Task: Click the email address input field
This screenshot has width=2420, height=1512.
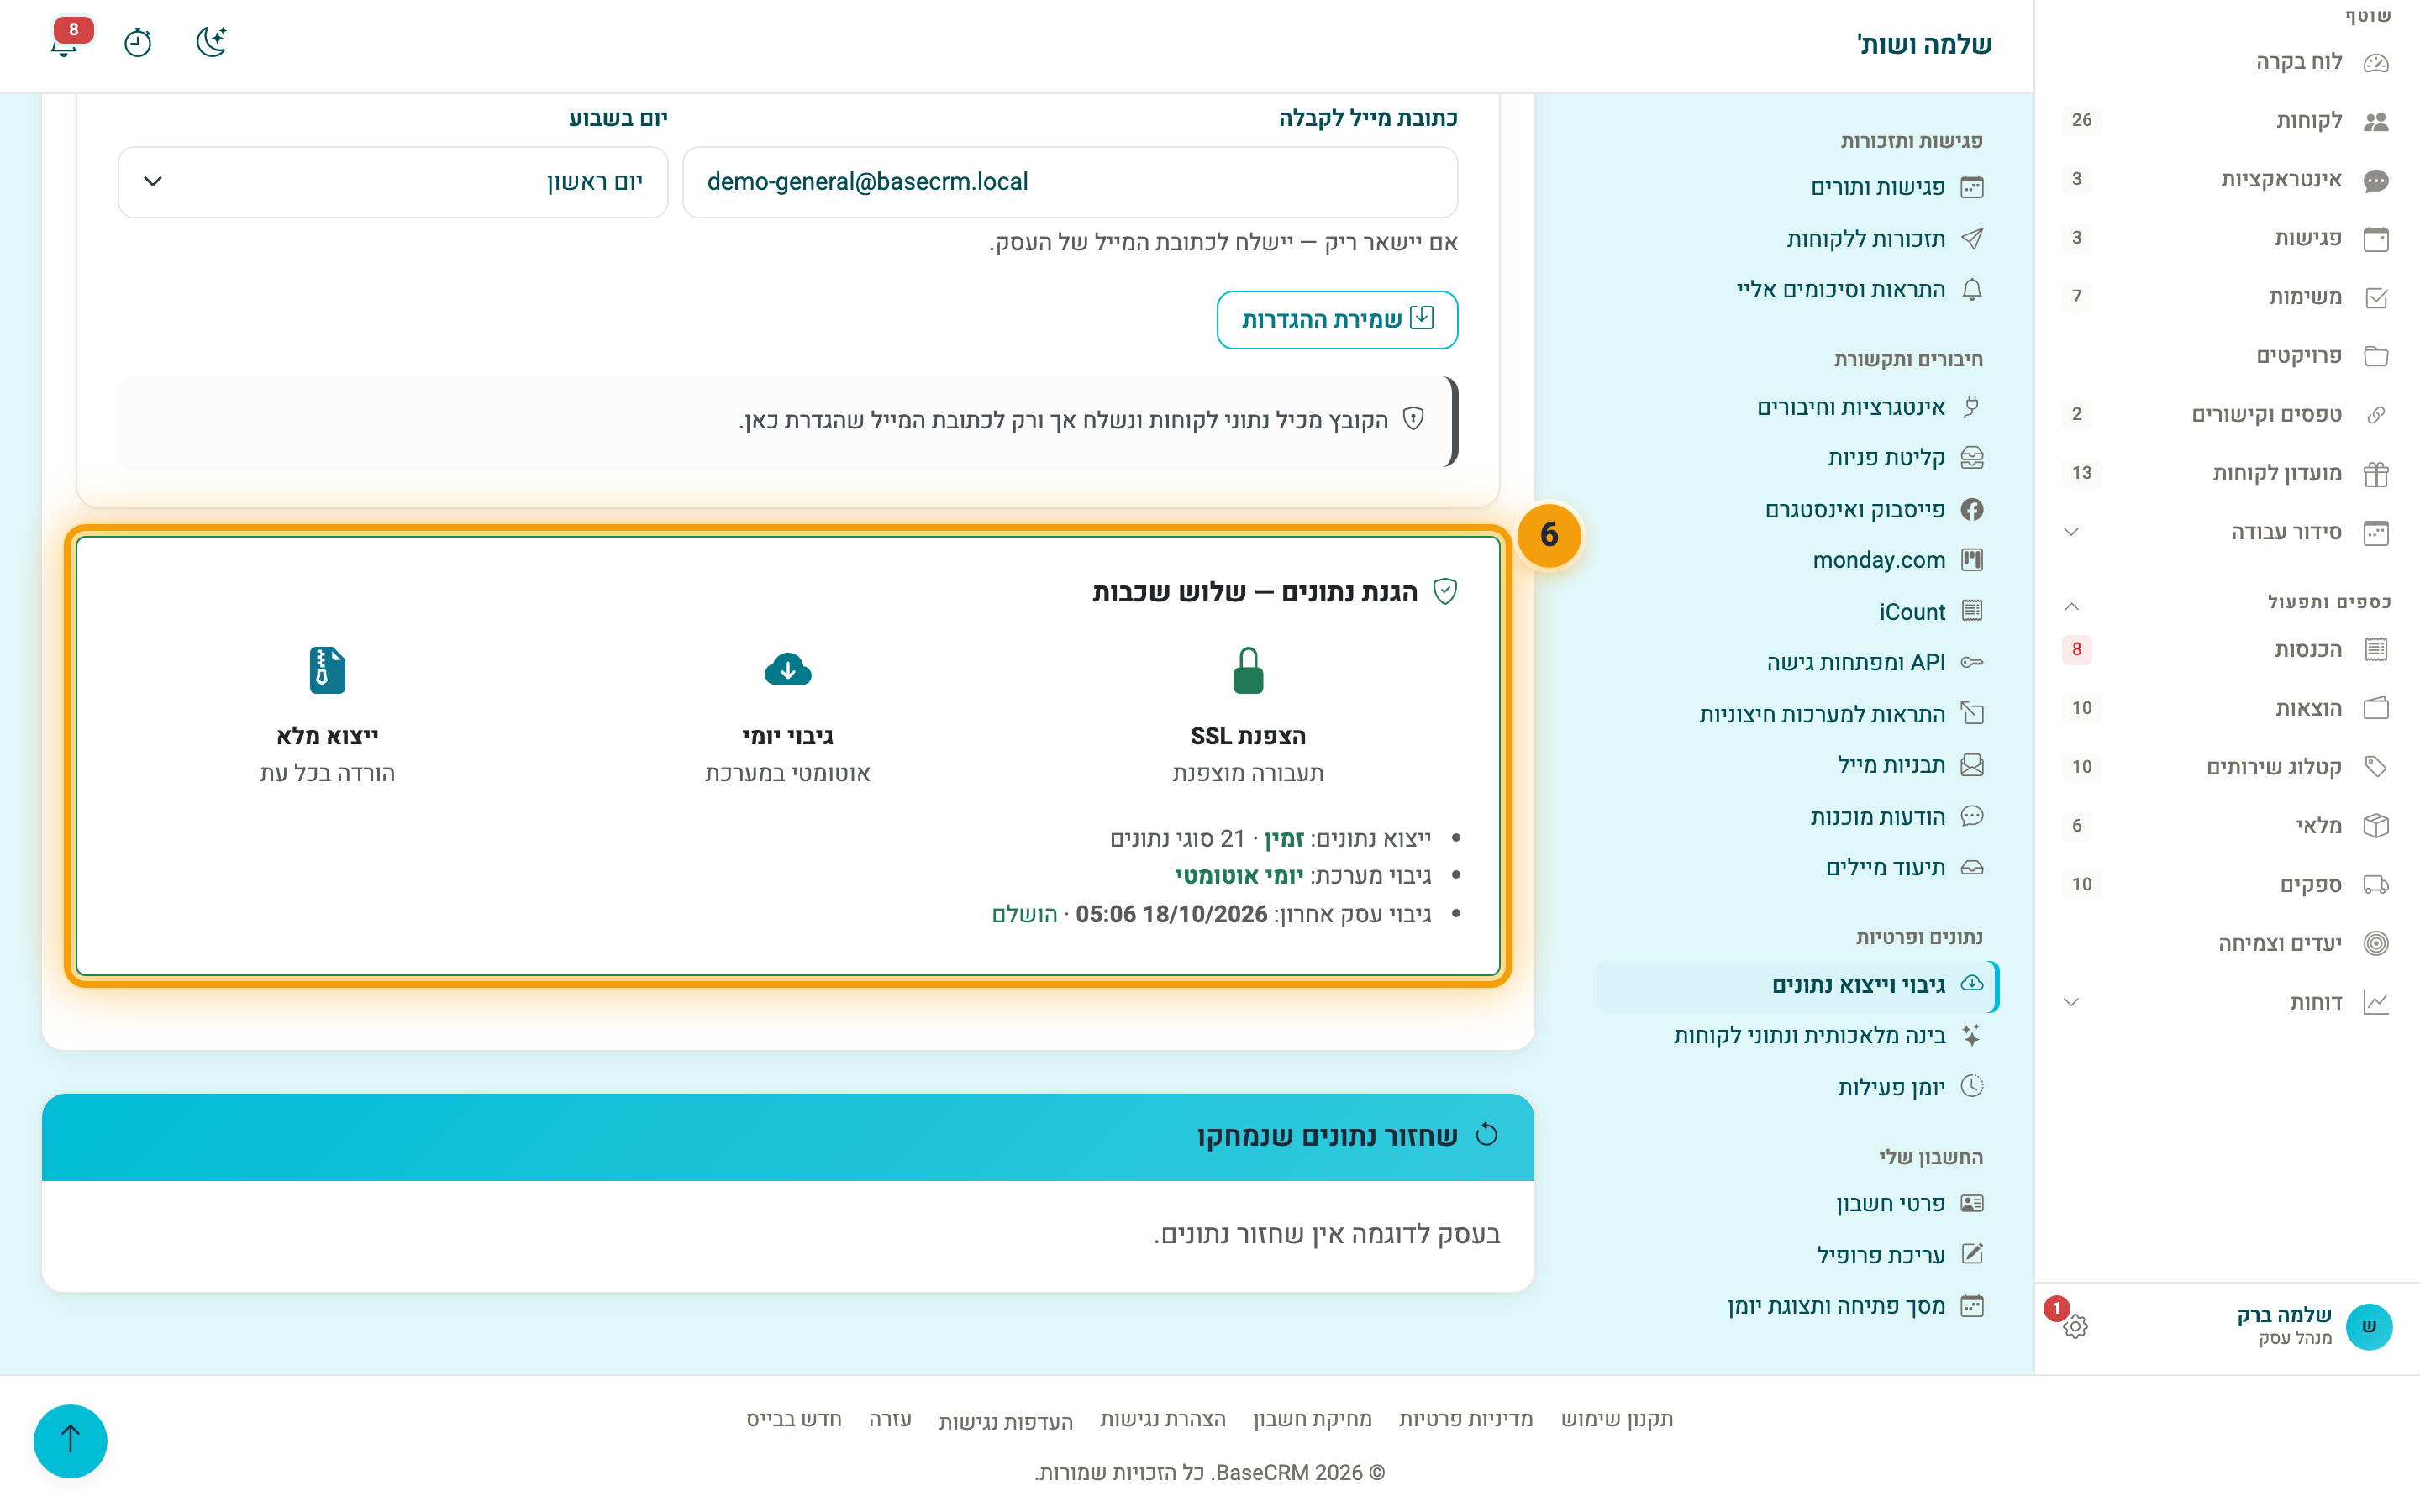Action: [1070, 182]
